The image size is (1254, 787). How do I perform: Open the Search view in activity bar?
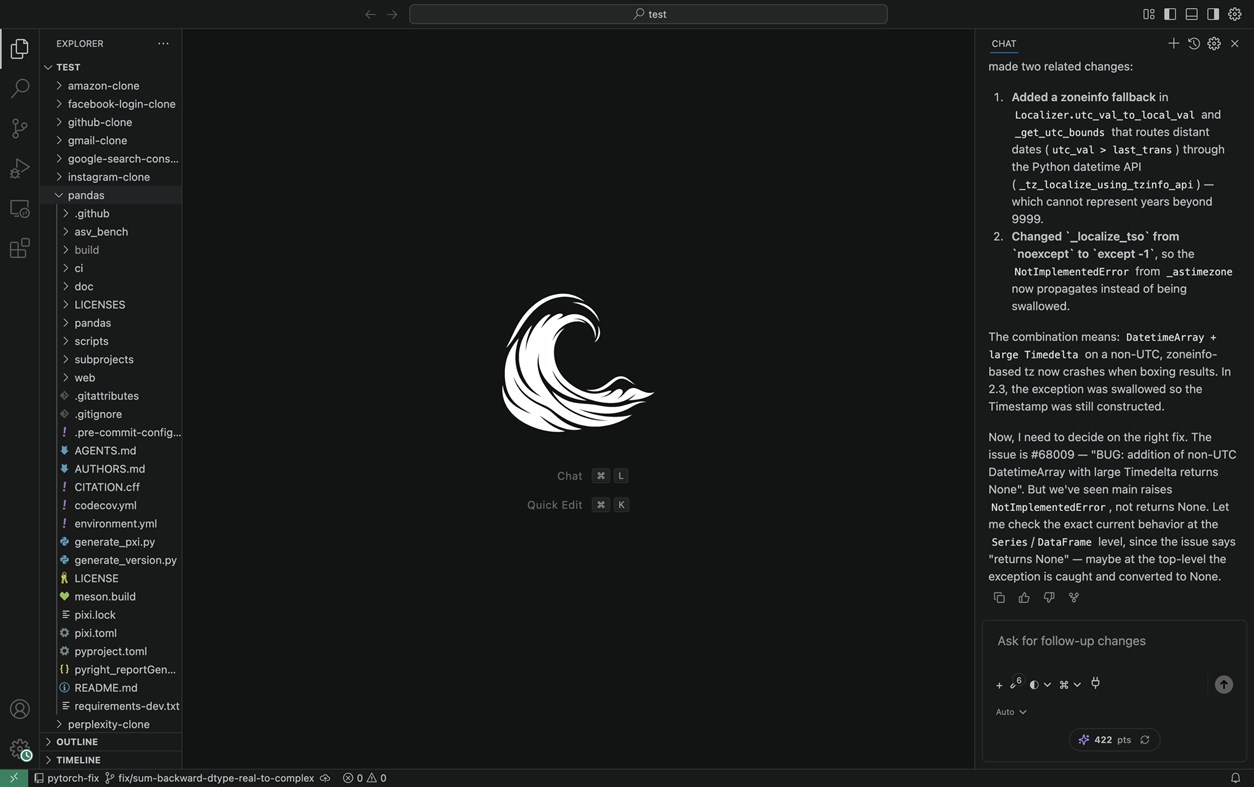click(x=19, y=88)
